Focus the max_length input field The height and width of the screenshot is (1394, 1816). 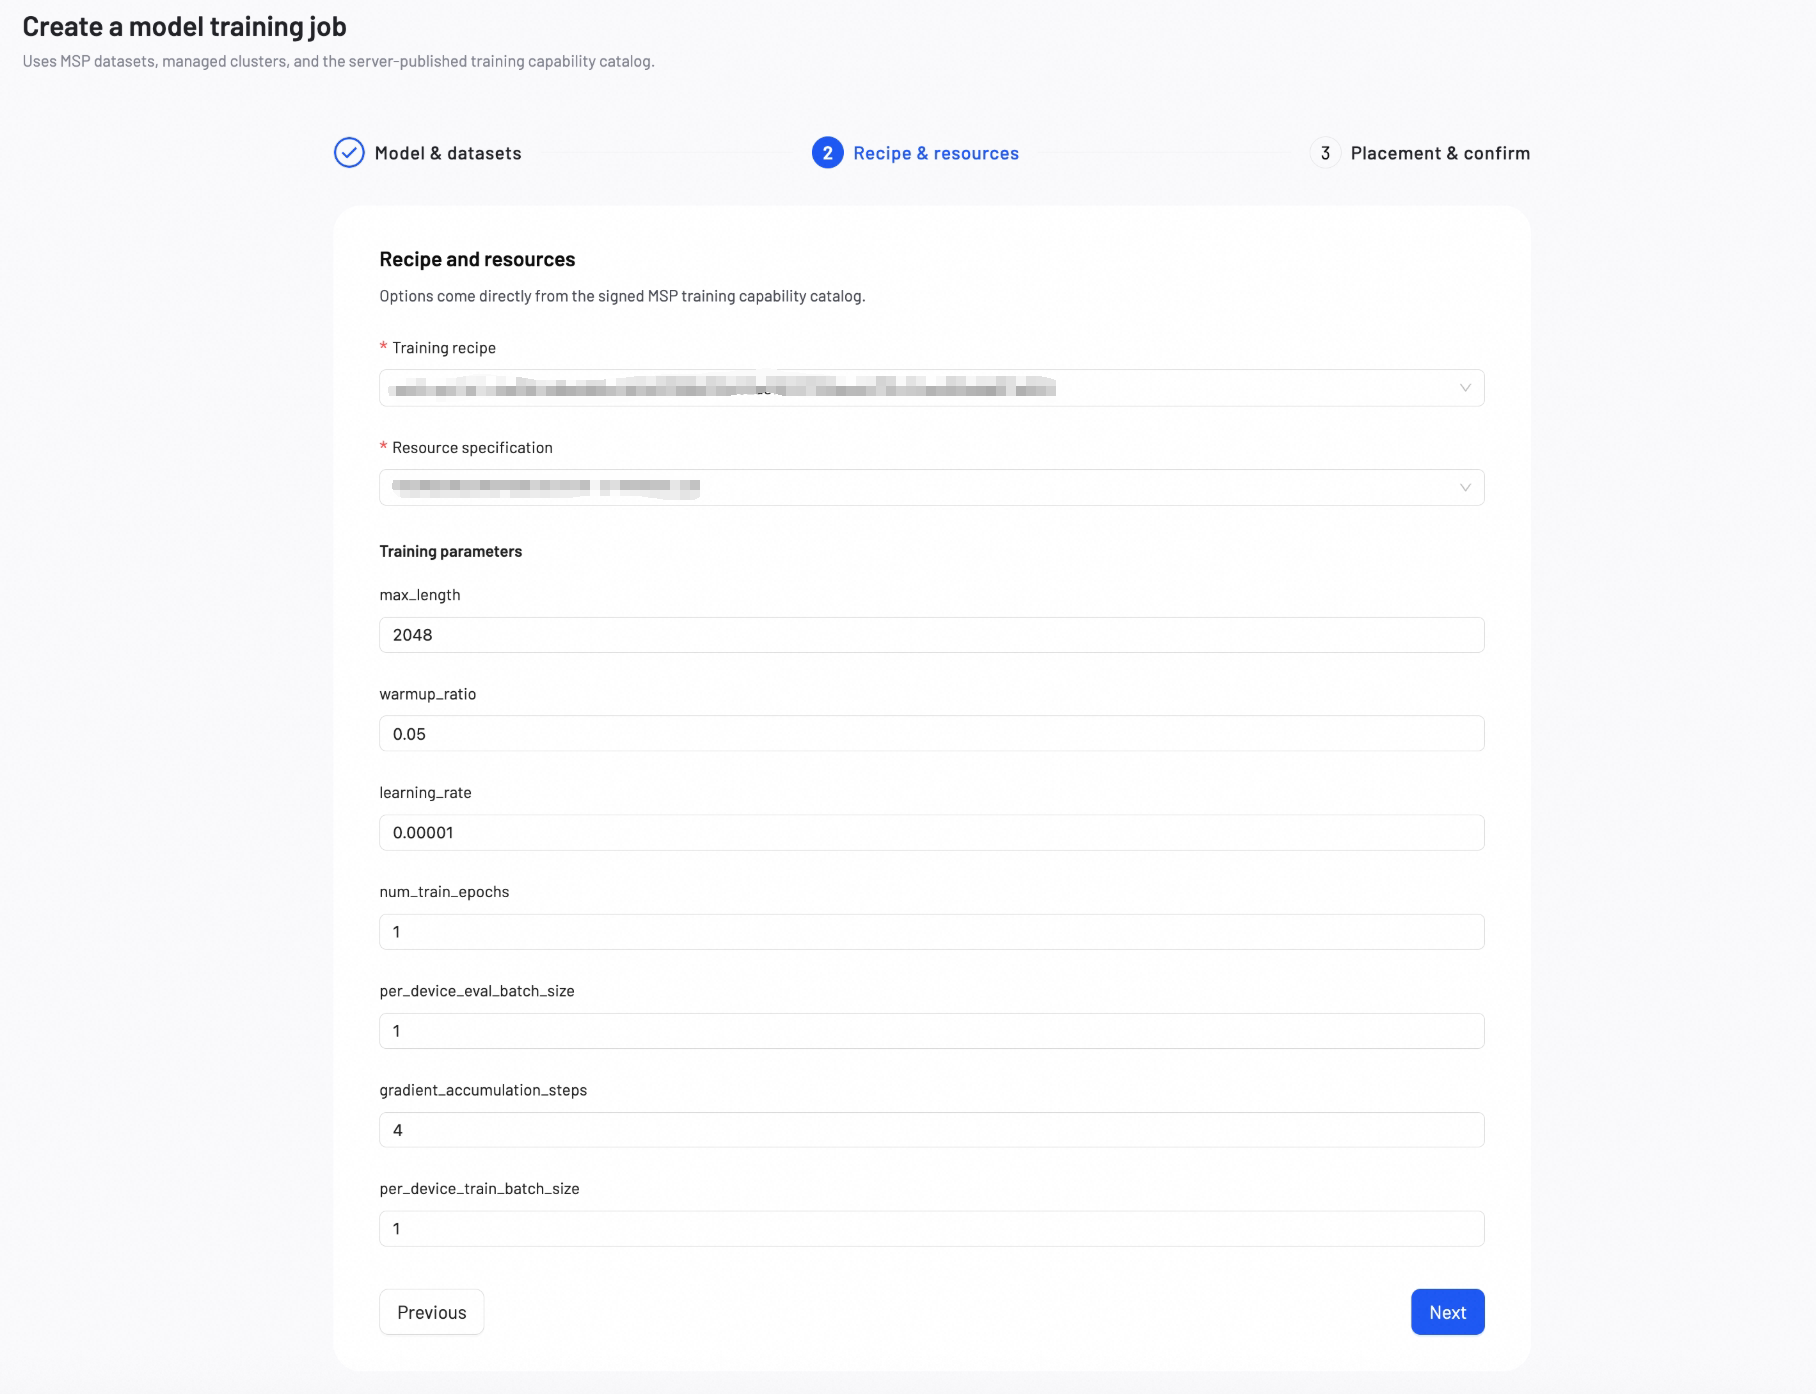click(x=931, y=635)
